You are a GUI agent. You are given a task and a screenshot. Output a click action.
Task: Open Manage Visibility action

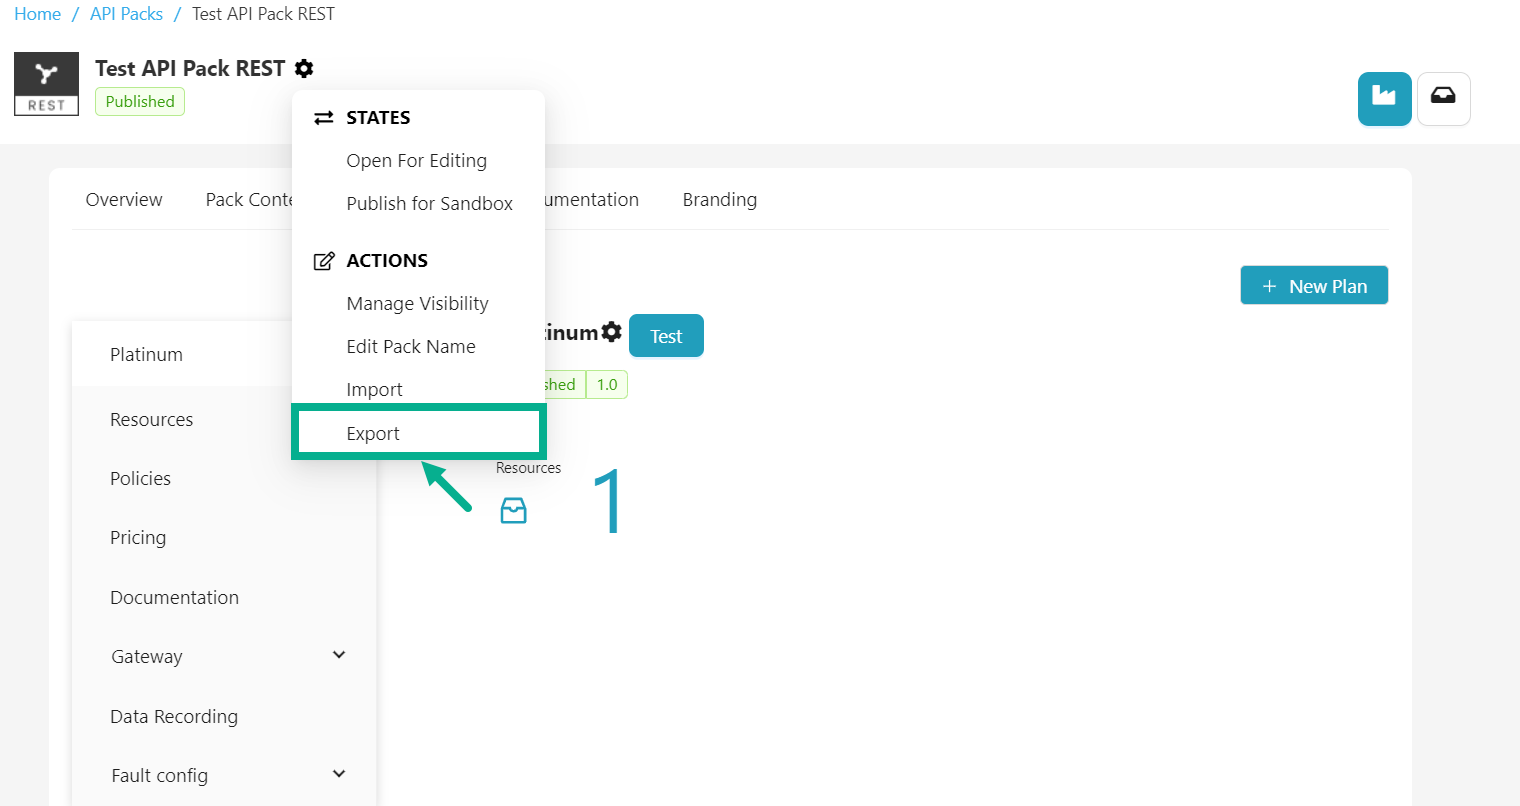pyautogui.click(x=417, y=304)
